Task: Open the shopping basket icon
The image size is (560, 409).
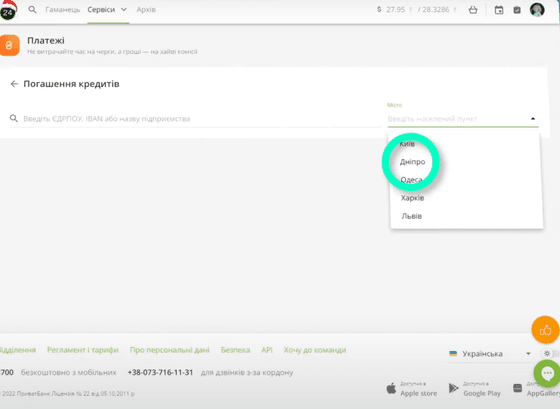Action: 473,10
